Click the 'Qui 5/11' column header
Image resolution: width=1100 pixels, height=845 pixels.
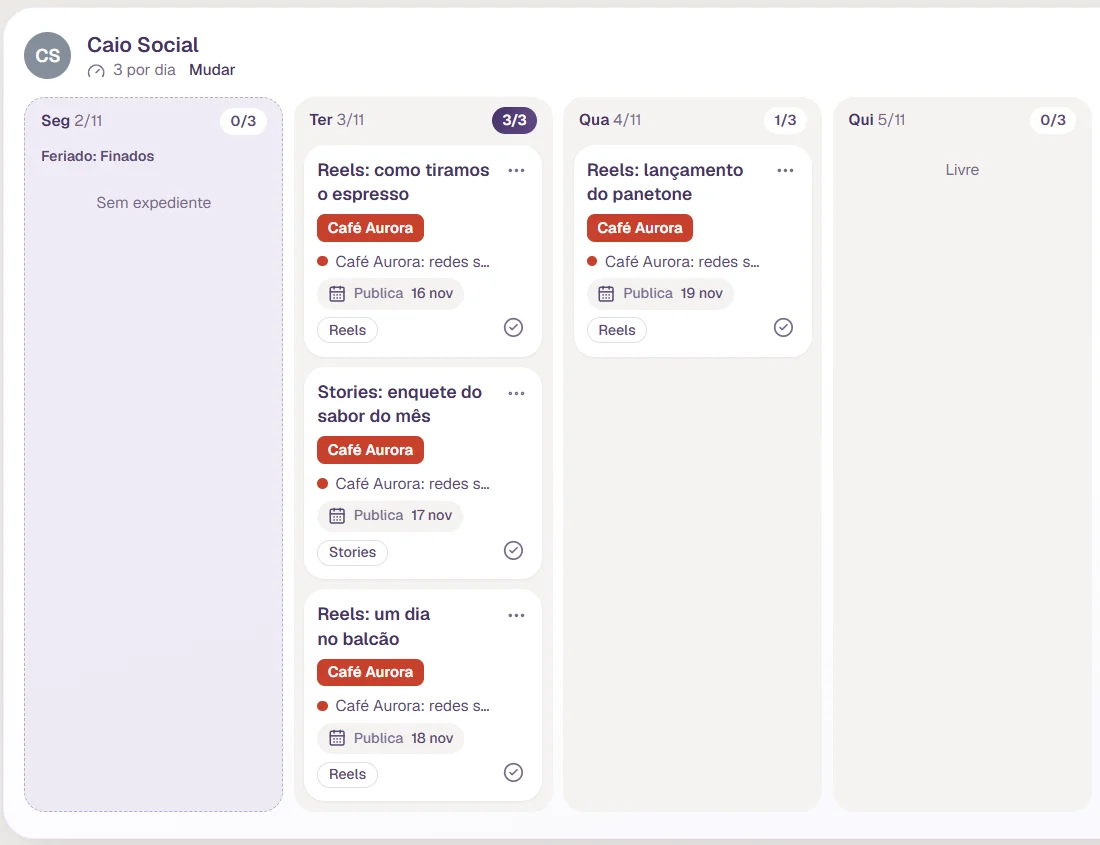[x=877, y=120]
